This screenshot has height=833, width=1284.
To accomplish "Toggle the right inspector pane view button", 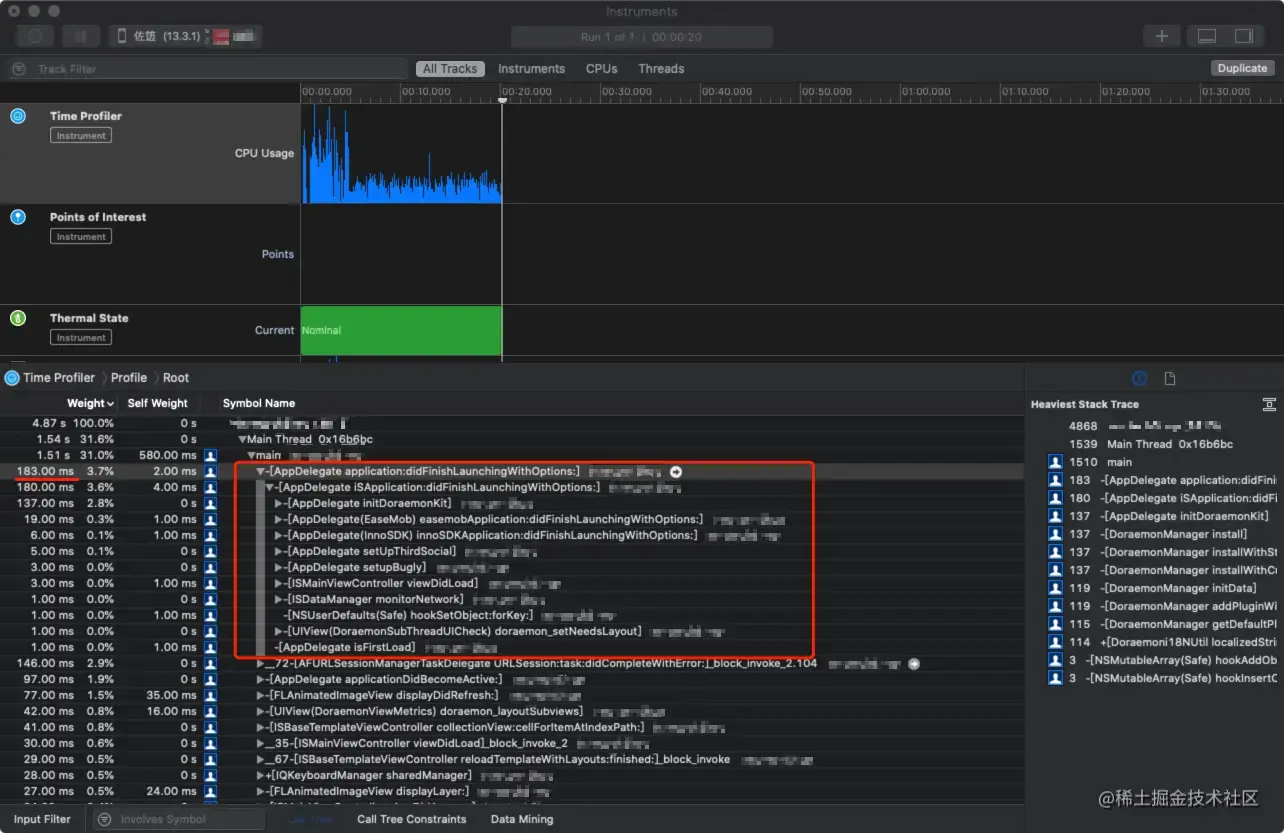I will click(x=1243, y=36).
